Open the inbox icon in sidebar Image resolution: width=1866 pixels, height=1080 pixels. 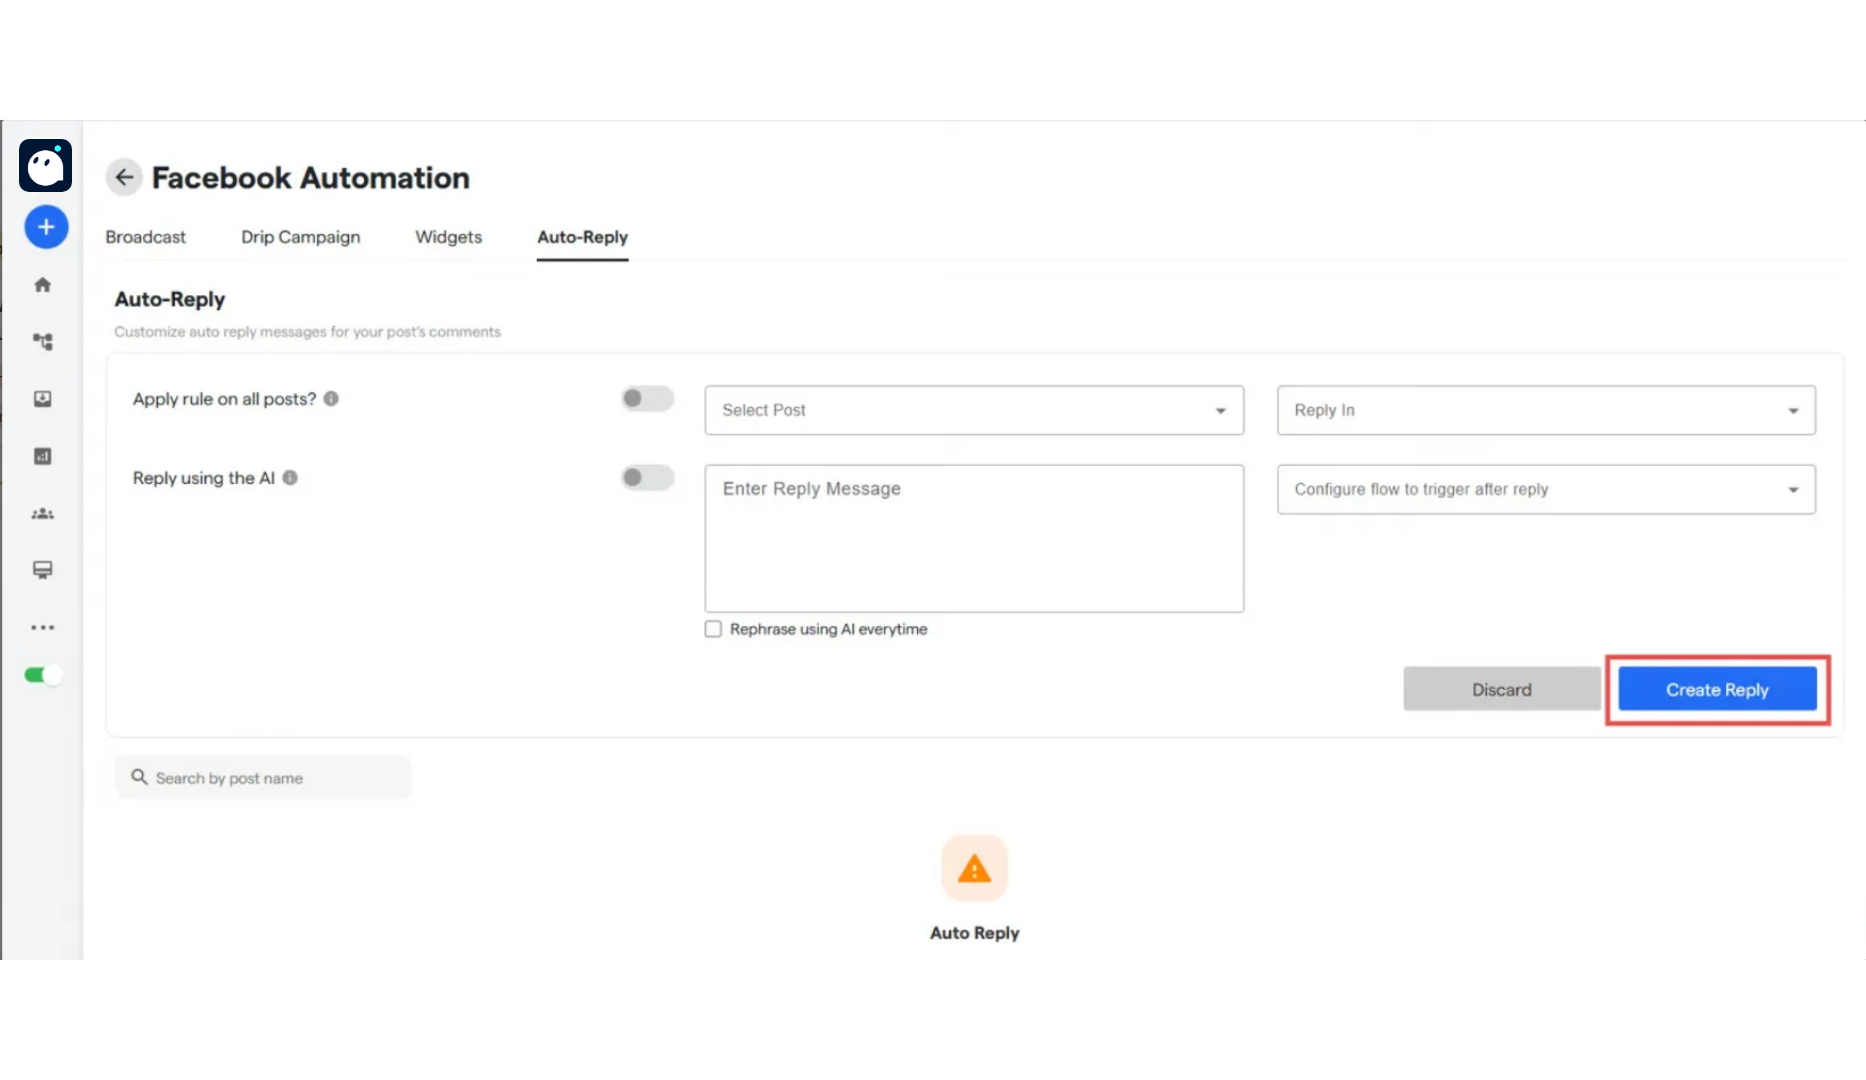(43, 399)
